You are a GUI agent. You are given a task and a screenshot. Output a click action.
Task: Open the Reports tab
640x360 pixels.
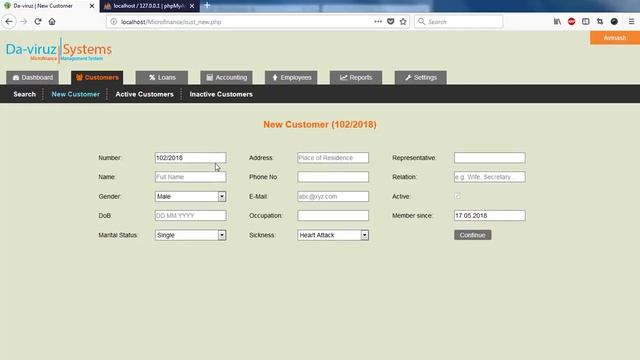click(356, 78)
